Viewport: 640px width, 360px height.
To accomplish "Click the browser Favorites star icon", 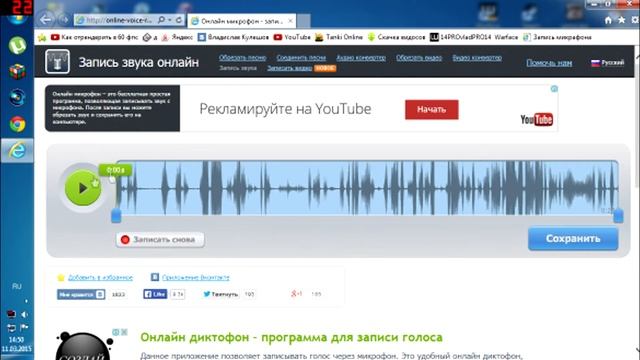I will [x=622, y=20].
